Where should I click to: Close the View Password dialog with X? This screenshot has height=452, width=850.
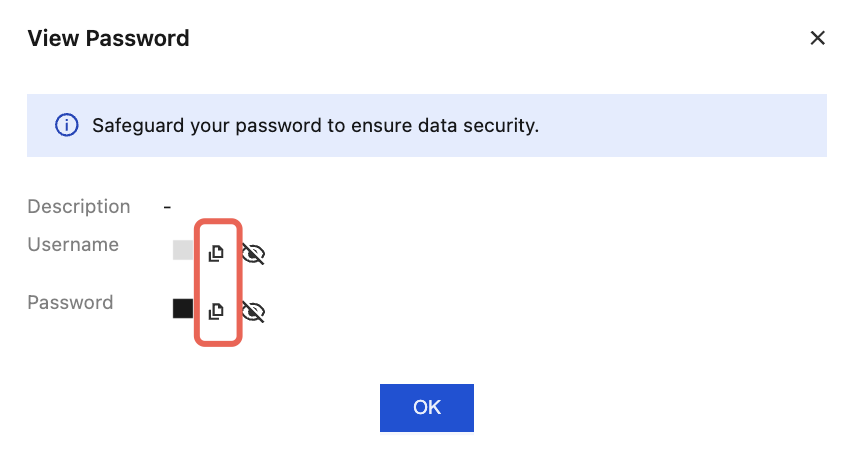[x=817, y=39]
